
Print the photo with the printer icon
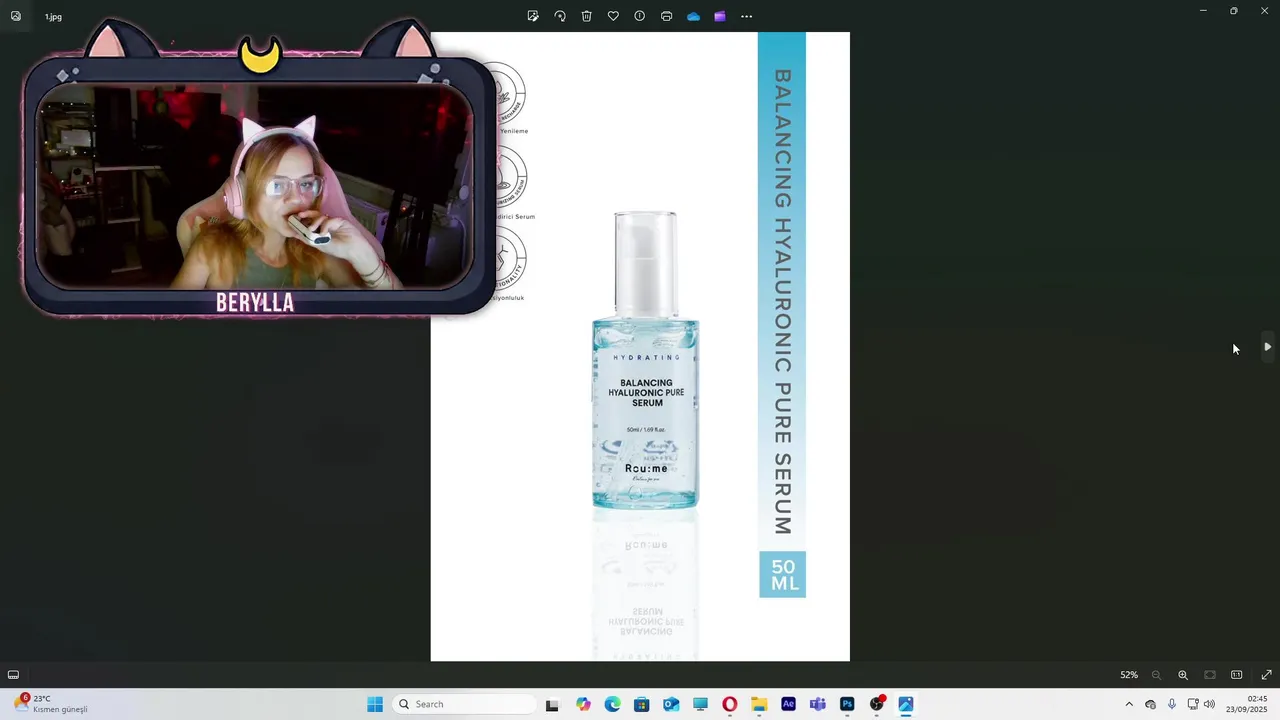click(667, 16)
